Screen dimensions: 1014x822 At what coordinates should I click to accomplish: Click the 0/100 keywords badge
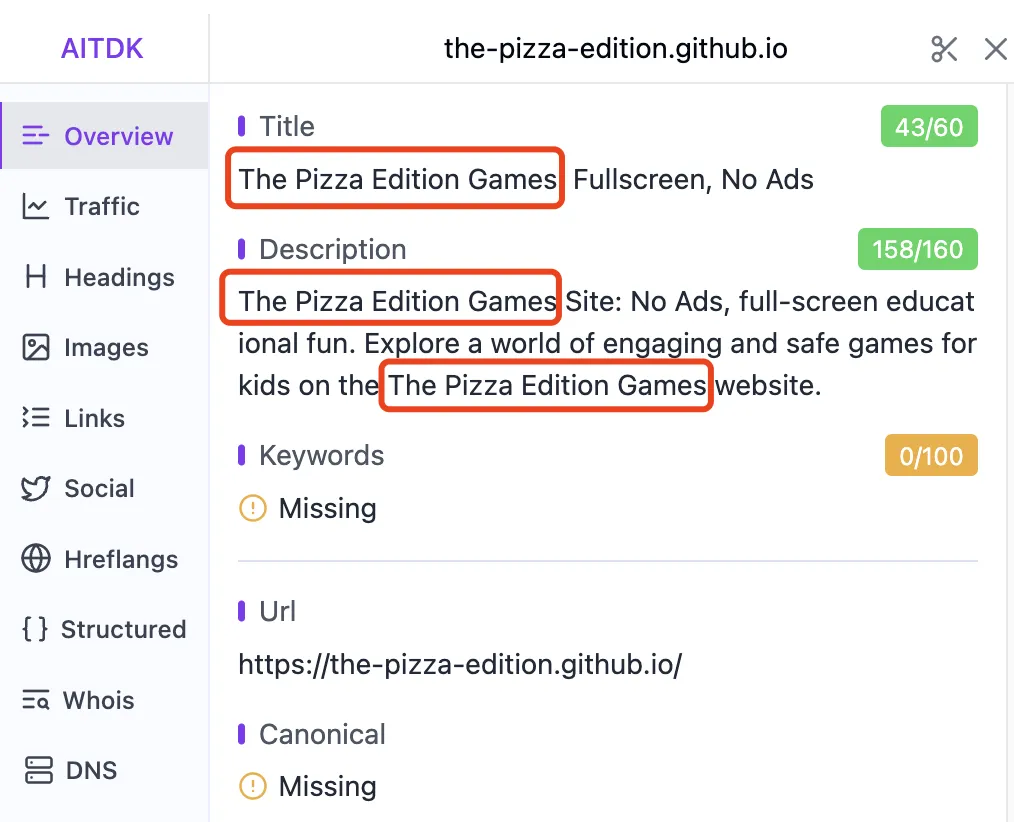click(931, 456)
